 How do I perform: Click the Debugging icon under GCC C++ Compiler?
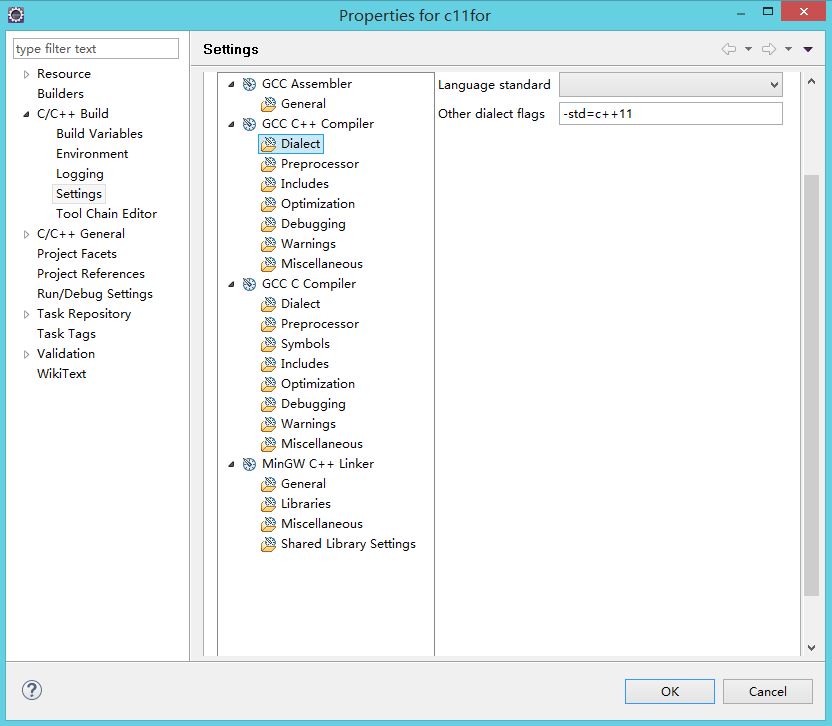click(x=268, y=224)
